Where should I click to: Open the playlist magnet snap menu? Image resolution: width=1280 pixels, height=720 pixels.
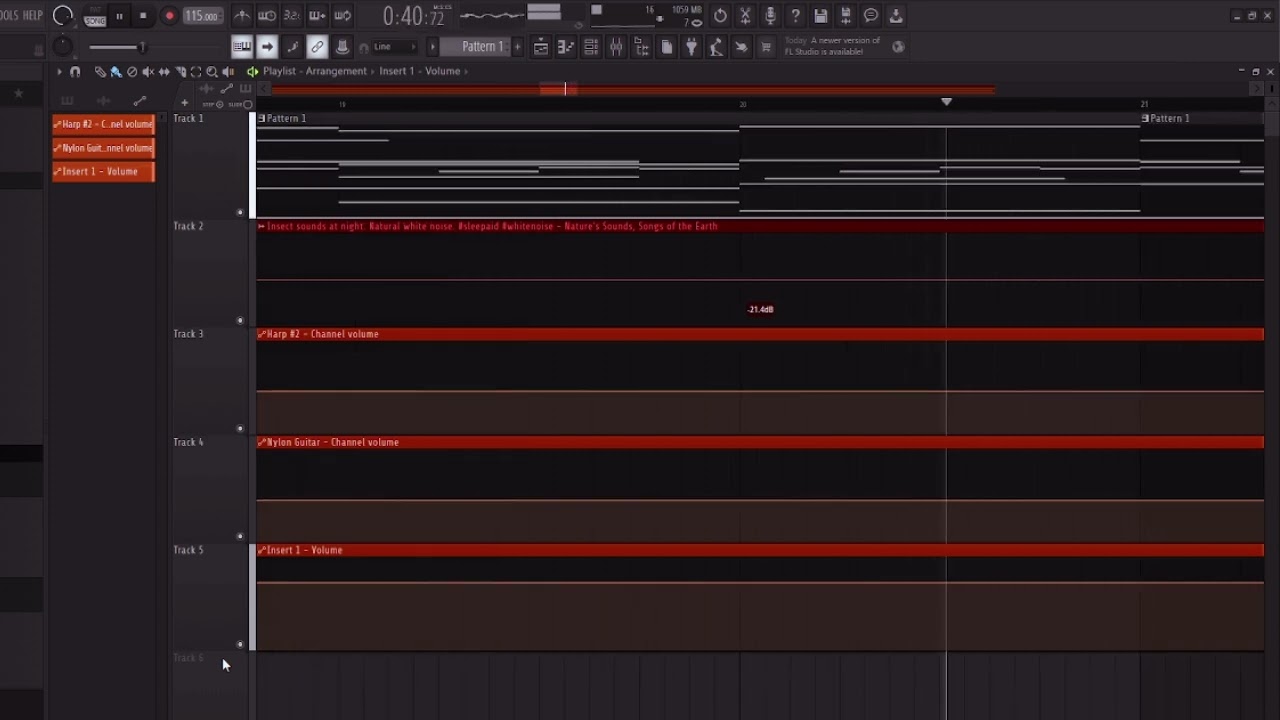point(75,71)
